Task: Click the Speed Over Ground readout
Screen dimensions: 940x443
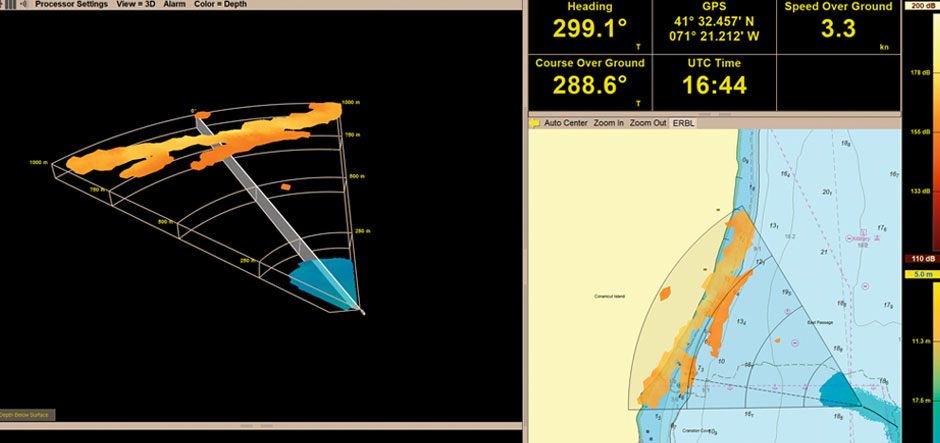Action: click(x=838, y=26)
